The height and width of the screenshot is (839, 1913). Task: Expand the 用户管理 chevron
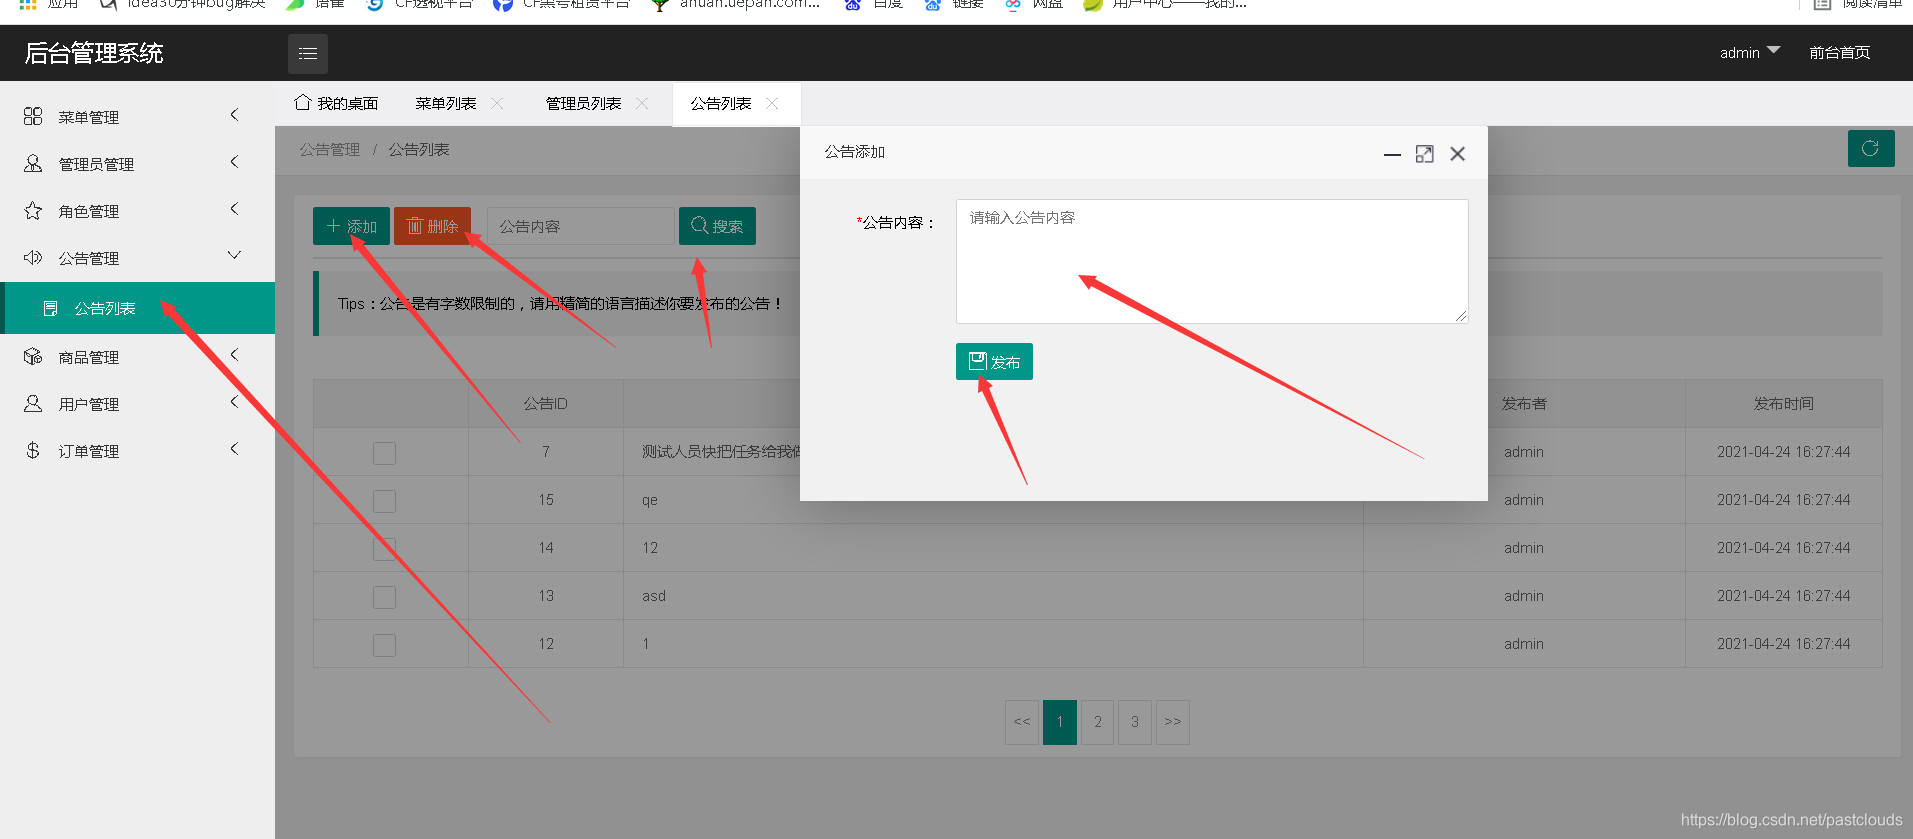(x=234, y=402)
